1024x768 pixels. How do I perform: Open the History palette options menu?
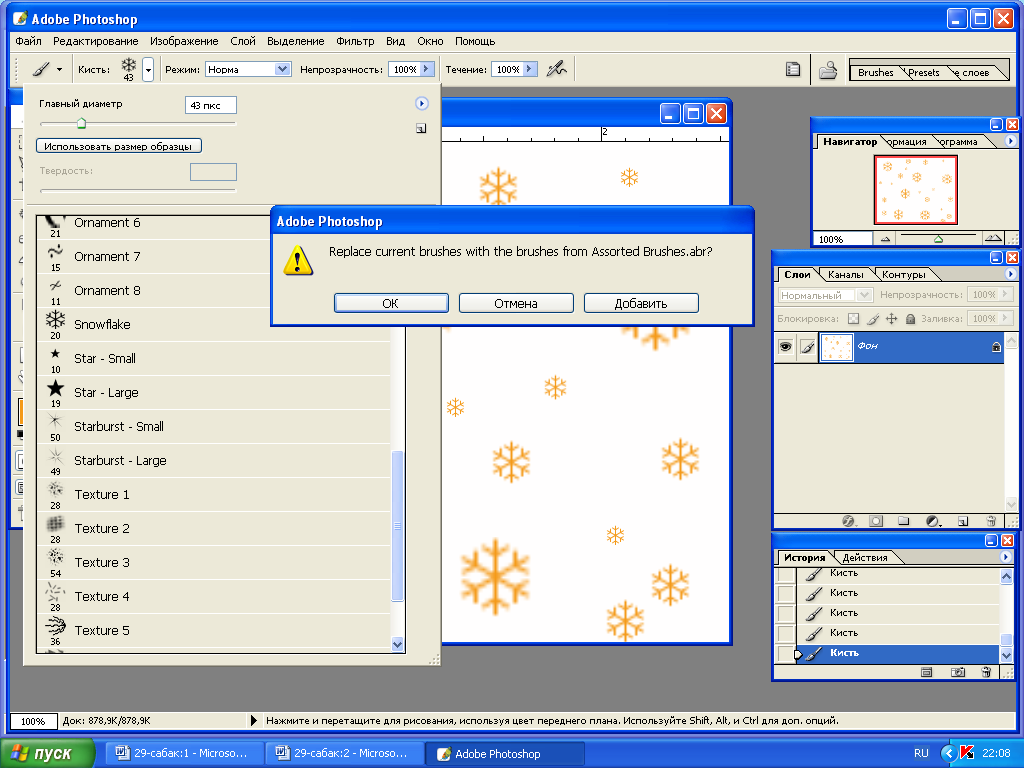tap(1006, 557)
